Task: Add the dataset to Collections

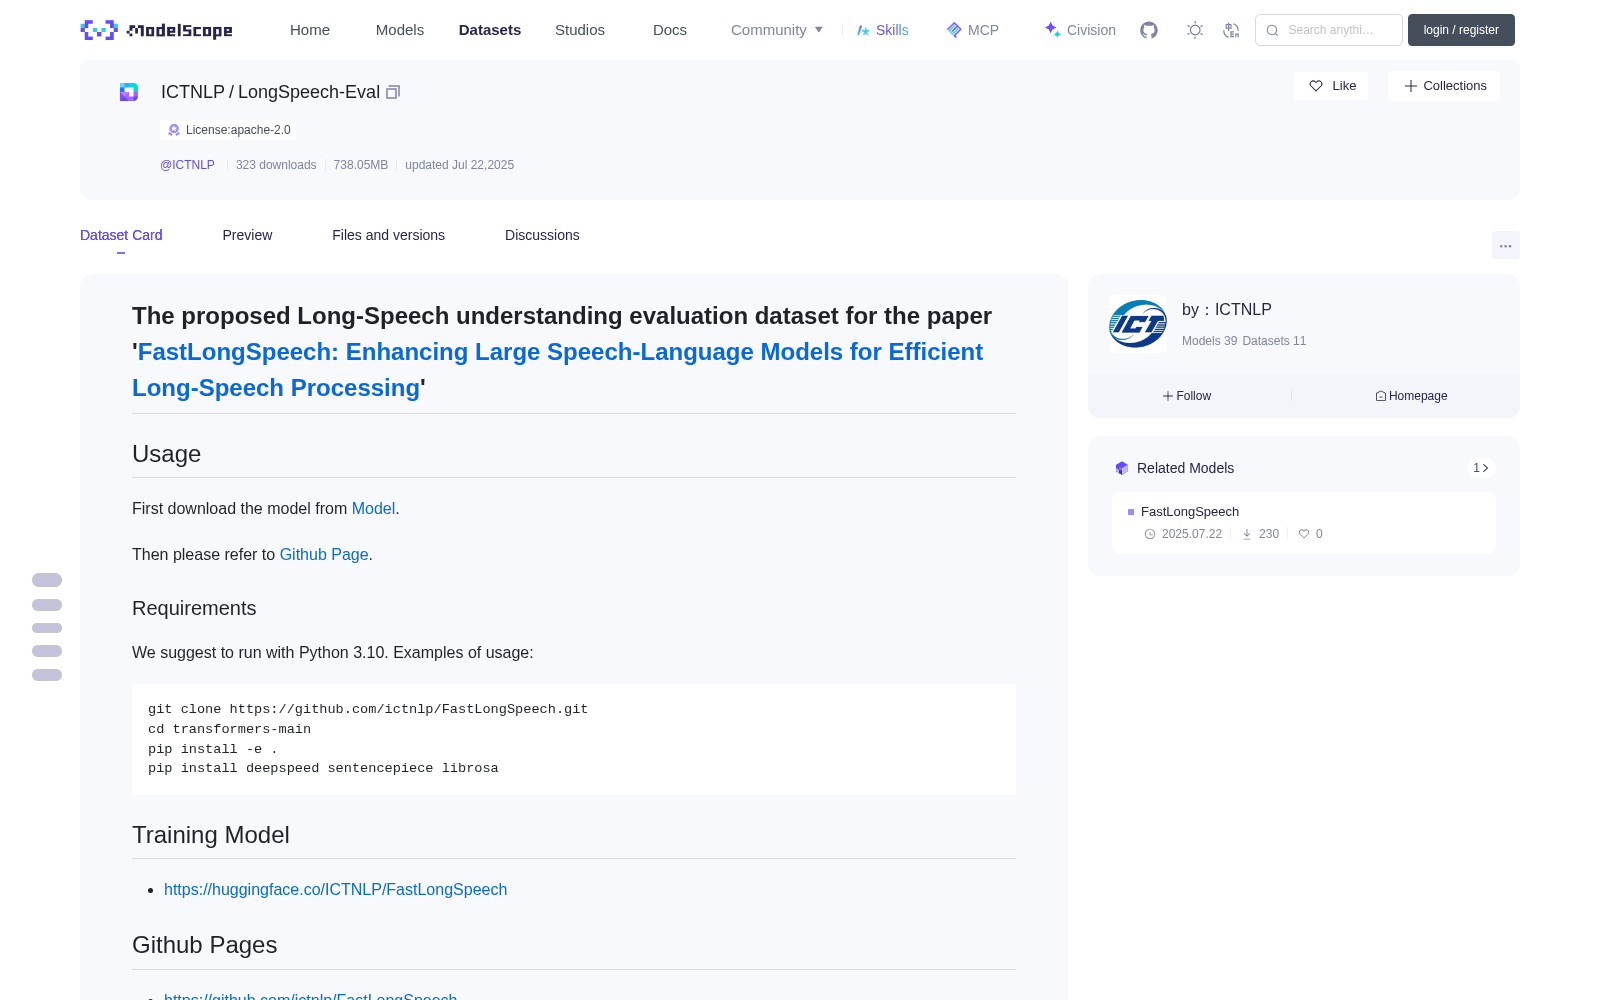Action: (x=1444, y=86)
